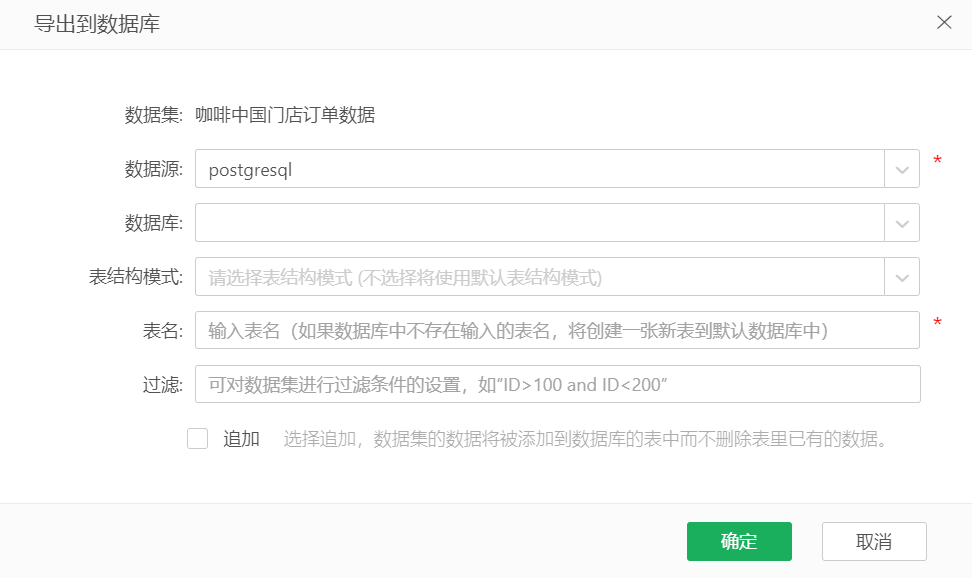
Task: Click the dataset name 咖啡中国门店订单数据
Action: pyautogui.click(x=285, y=115)
